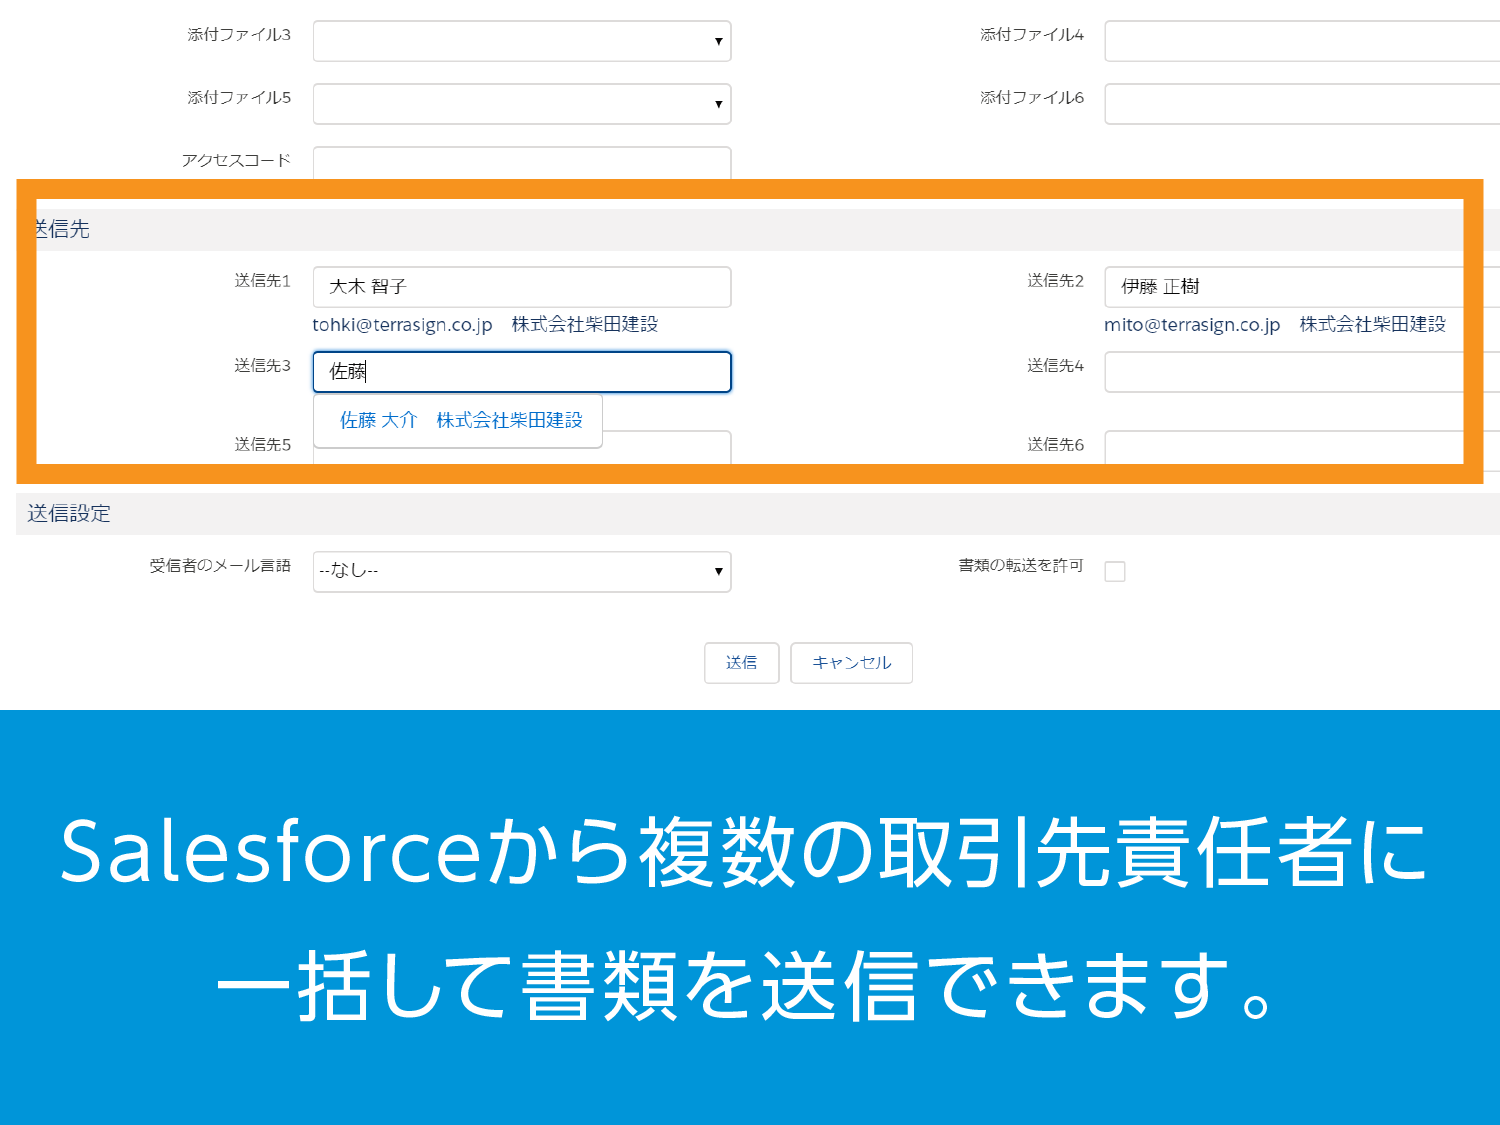Screen dimensions: 1500x1125
Task: Click the 送信先1 field with 大木 智子
Action: pyautogui.click(x=522, y=287)
